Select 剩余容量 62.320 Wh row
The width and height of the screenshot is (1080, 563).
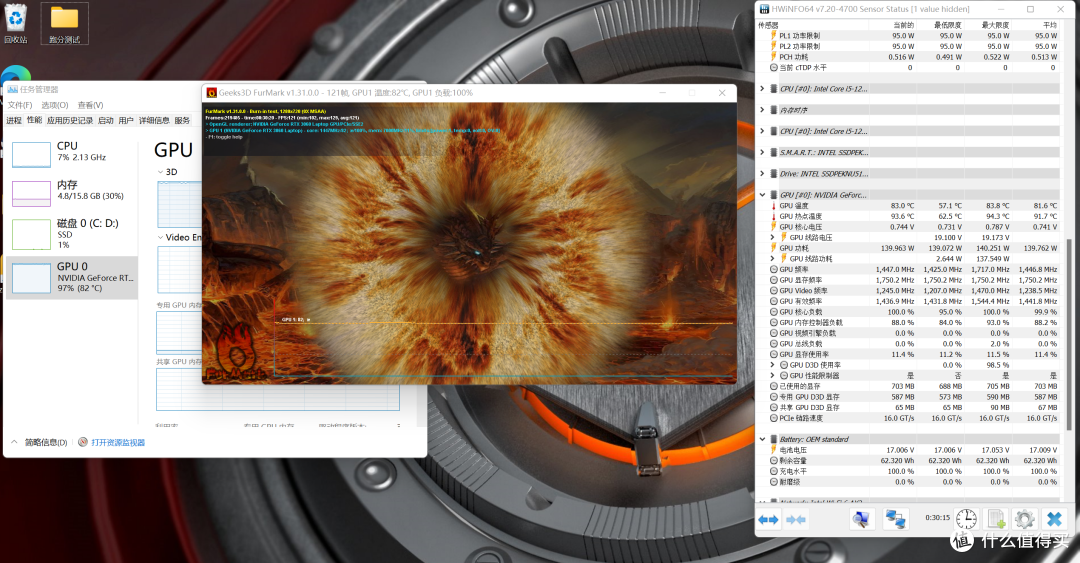[x=908, y=460]
